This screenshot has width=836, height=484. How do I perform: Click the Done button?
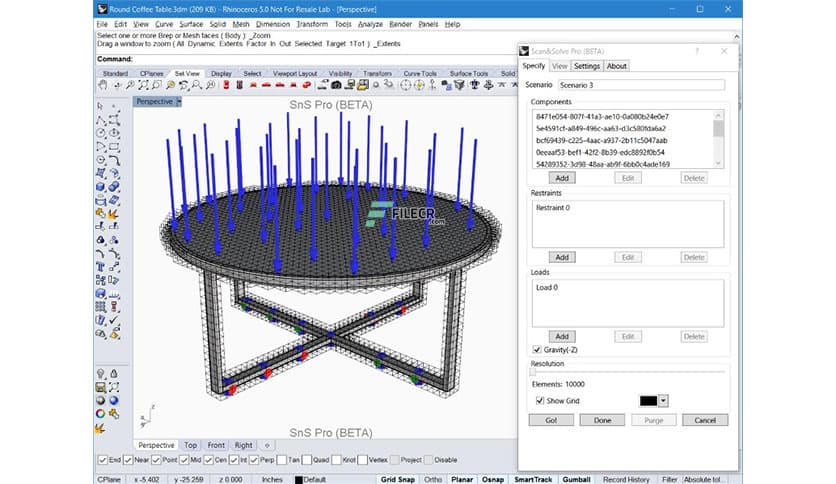tap(602, 420)
